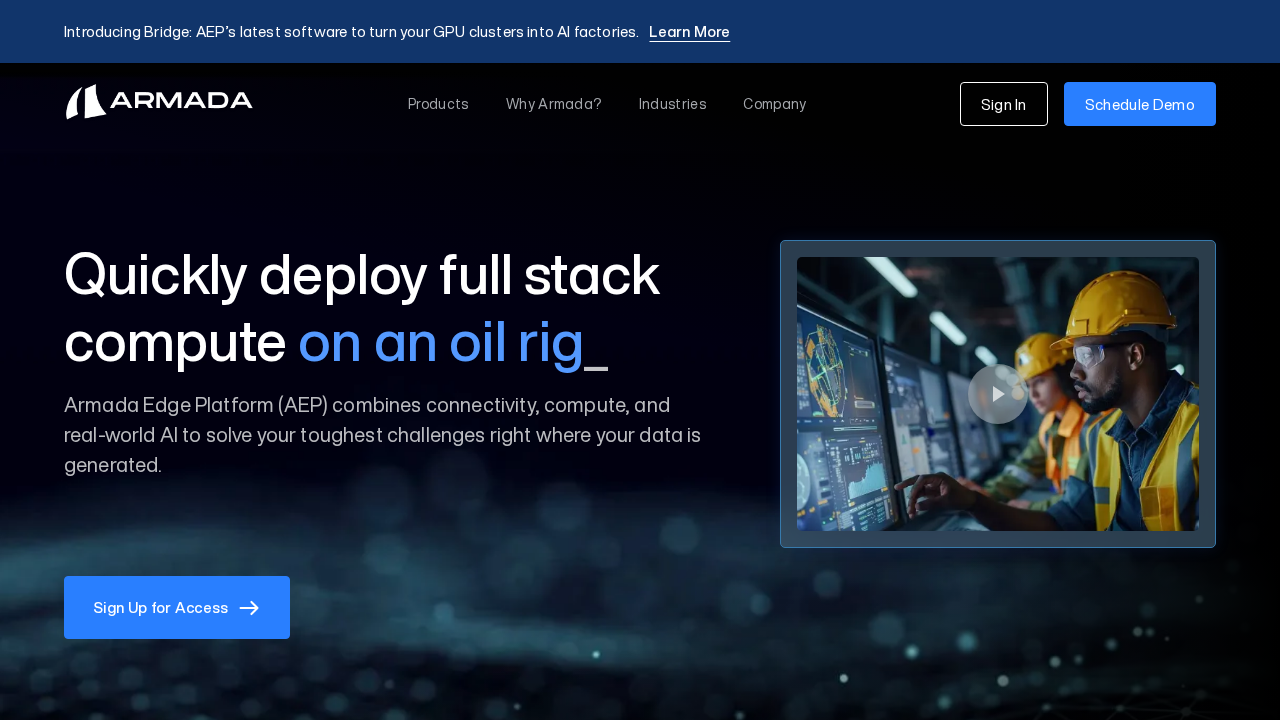Click the arrow icon in Sign Up button

click(249, 608)
